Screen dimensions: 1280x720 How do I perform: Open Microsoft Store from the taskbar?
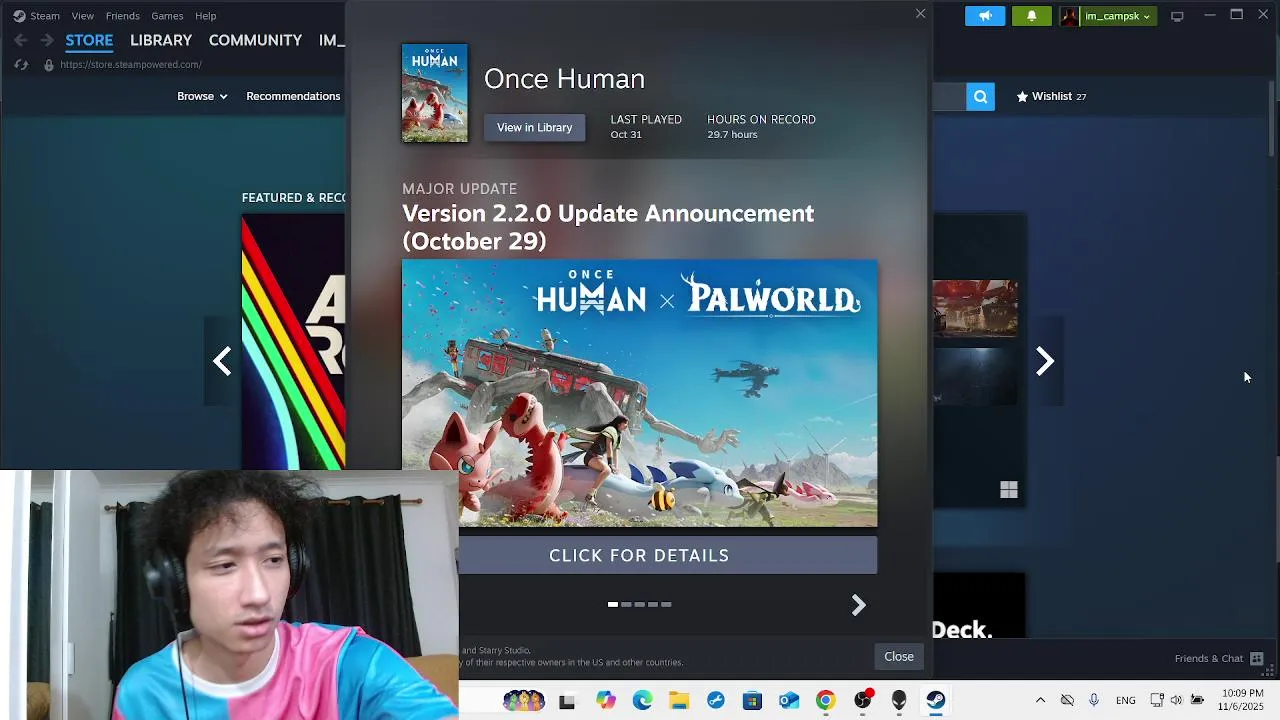[x=752, y=700]
